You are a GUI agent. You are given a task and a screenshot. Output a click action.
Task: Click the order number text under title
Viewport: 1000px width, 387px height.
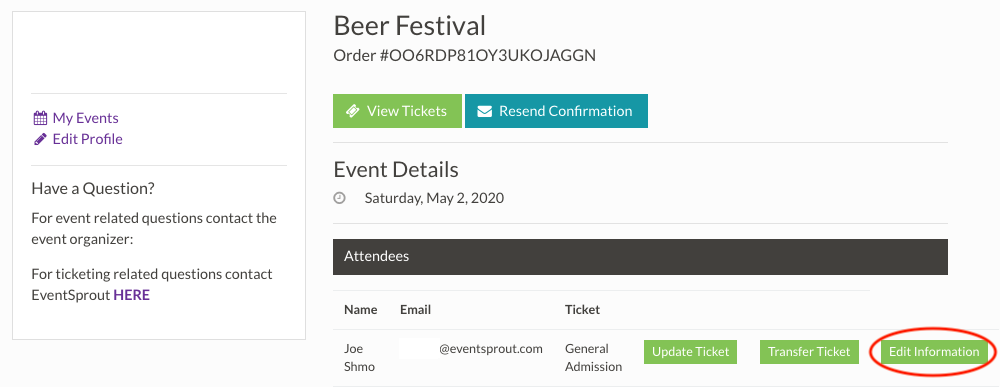[x=464, y=55]
